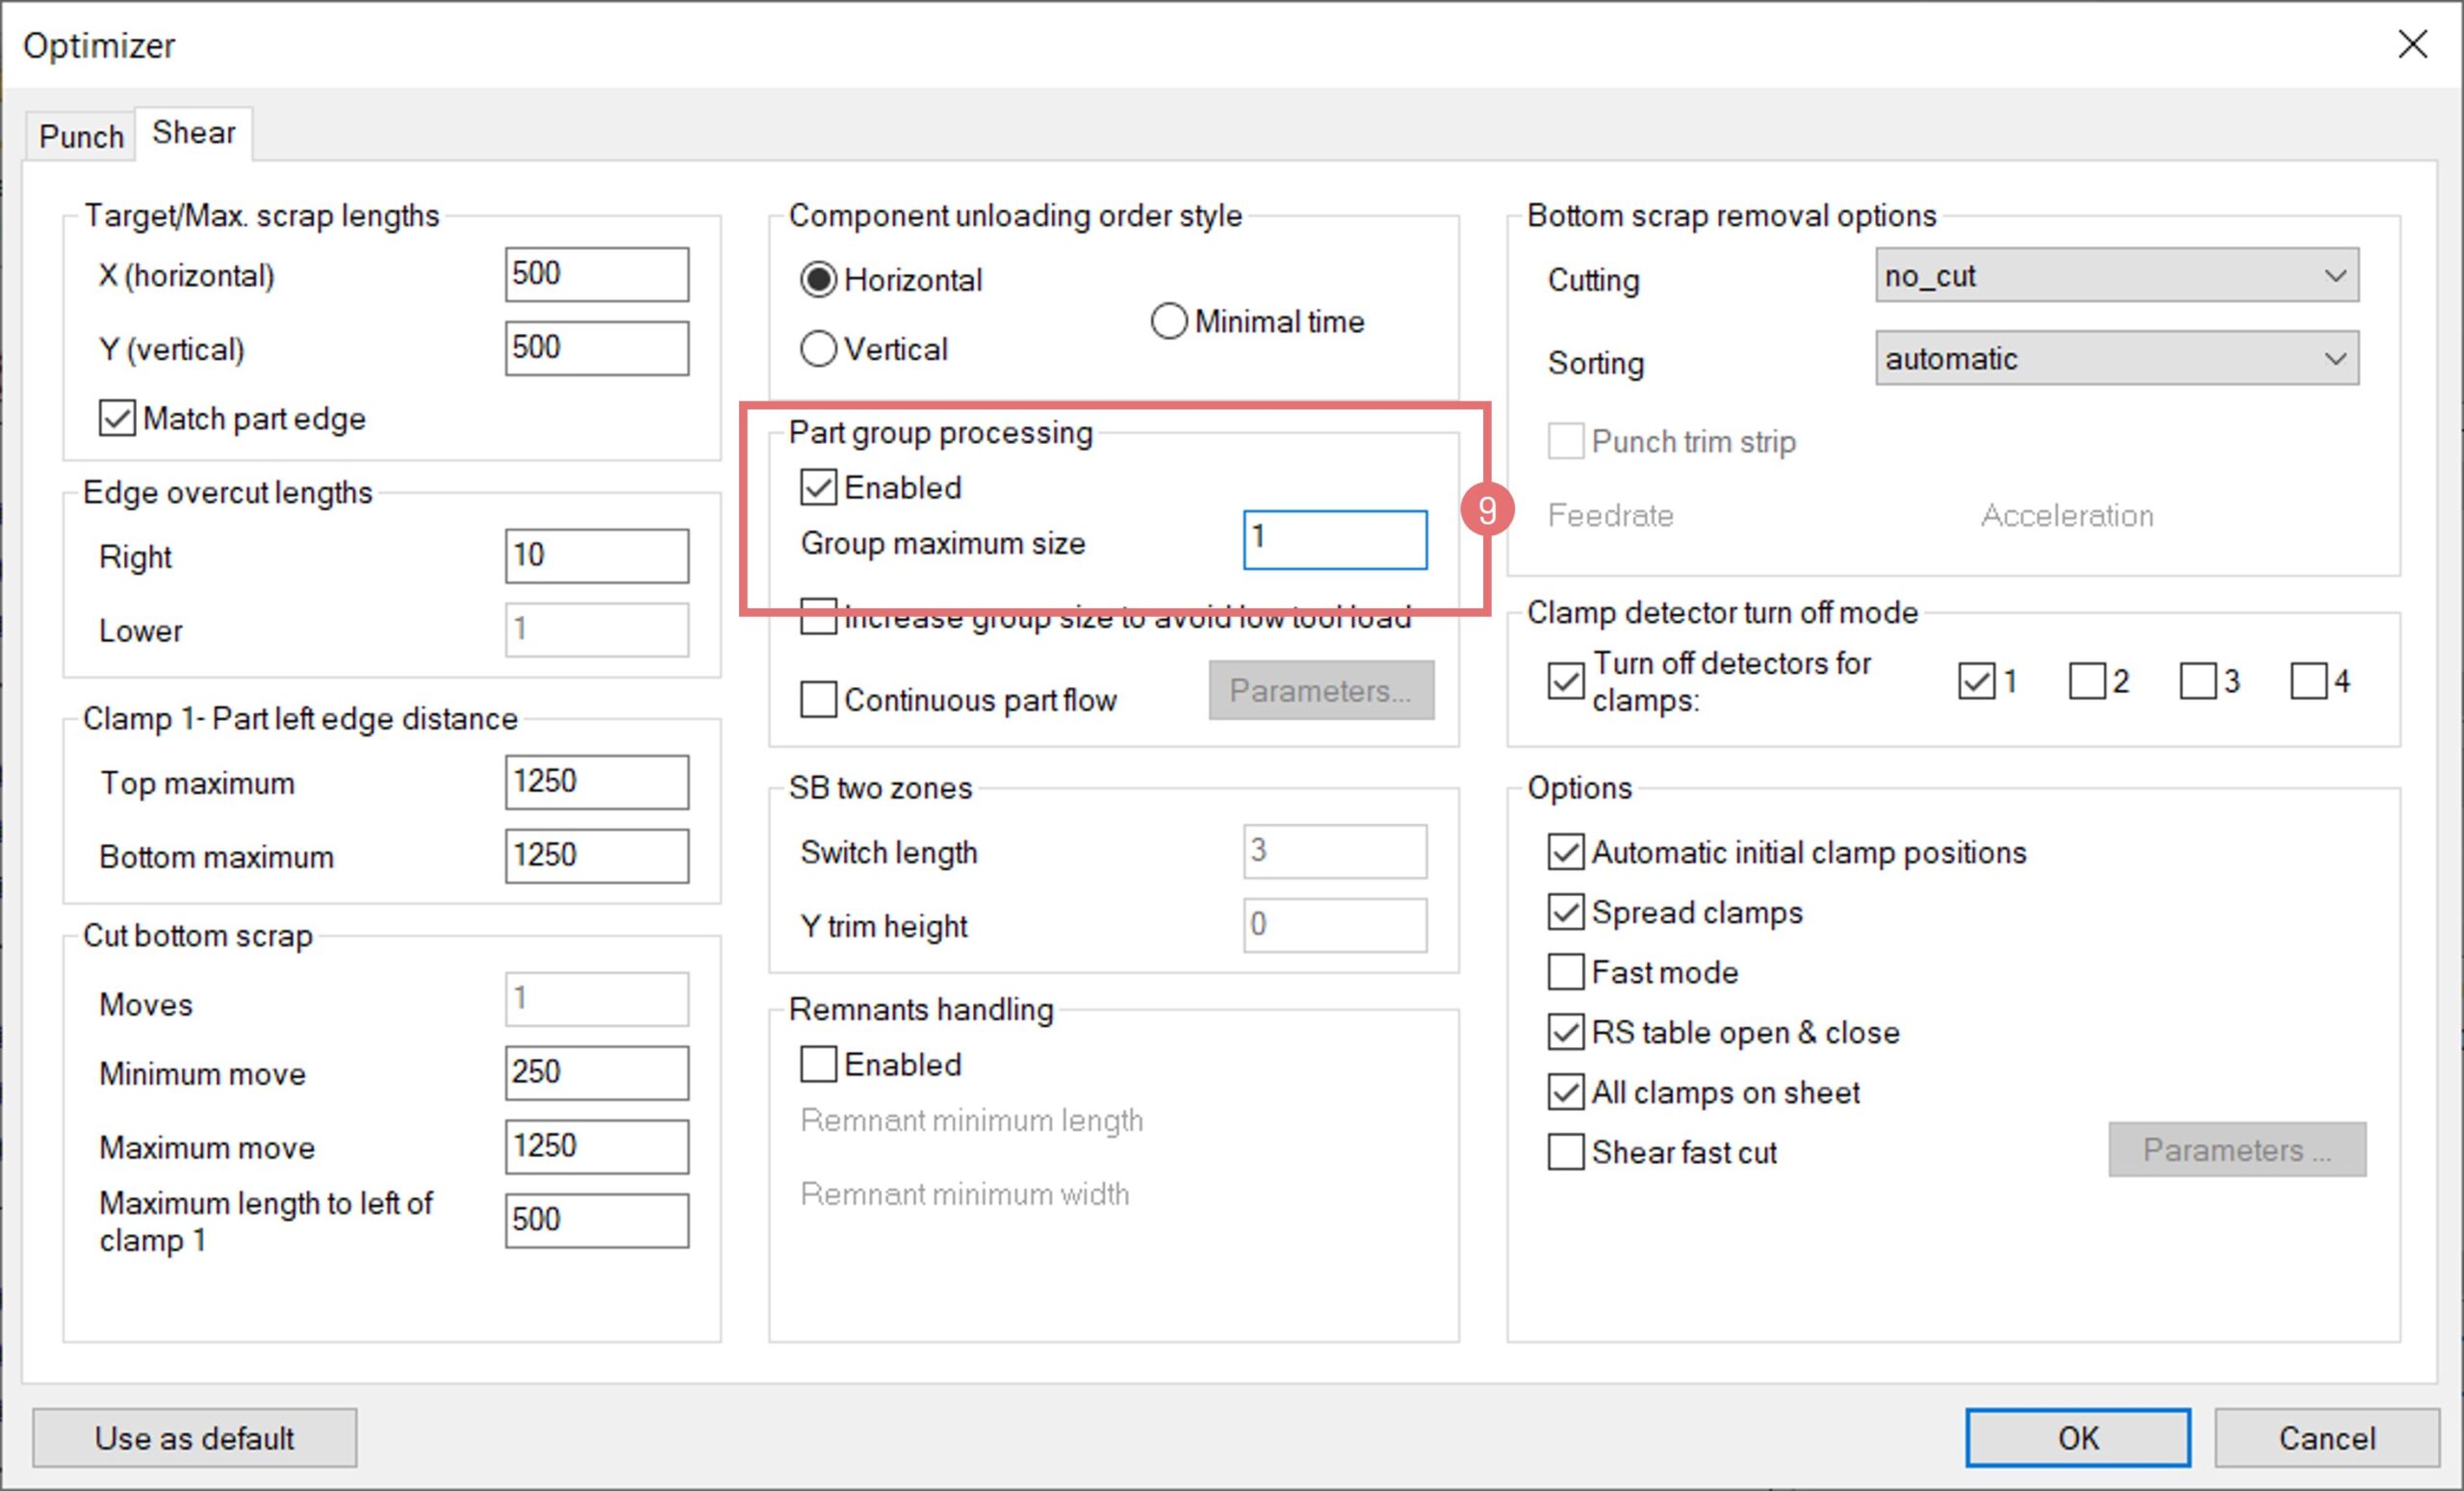Image resolution: width=2464 pixels, height=1491 pixels.
Task: Toggle Fast mode option
Action: click(x=1565, y=972)
